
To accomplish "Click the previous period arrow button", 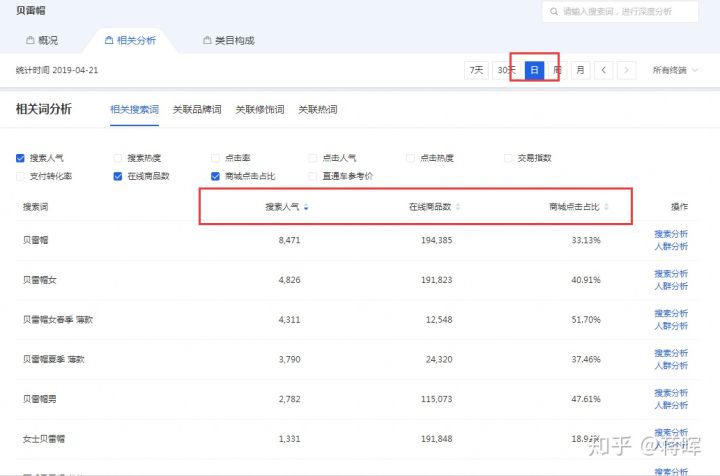I will [603, 70].
